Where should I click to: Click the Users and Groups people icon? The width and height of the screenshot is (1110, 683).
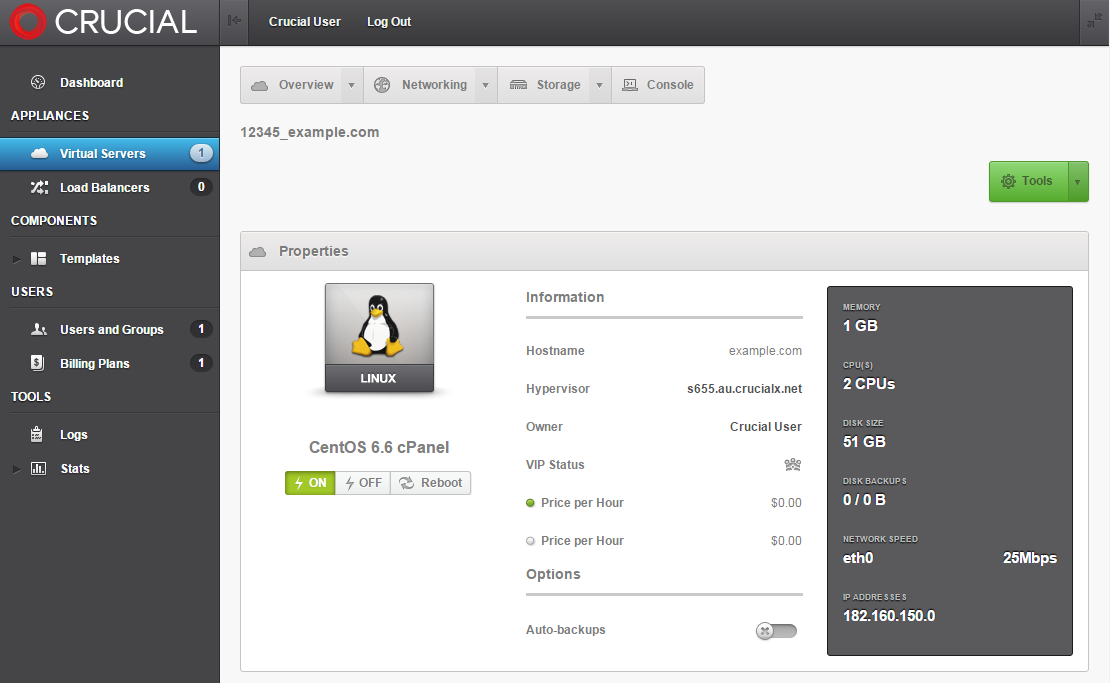(39, 329)
